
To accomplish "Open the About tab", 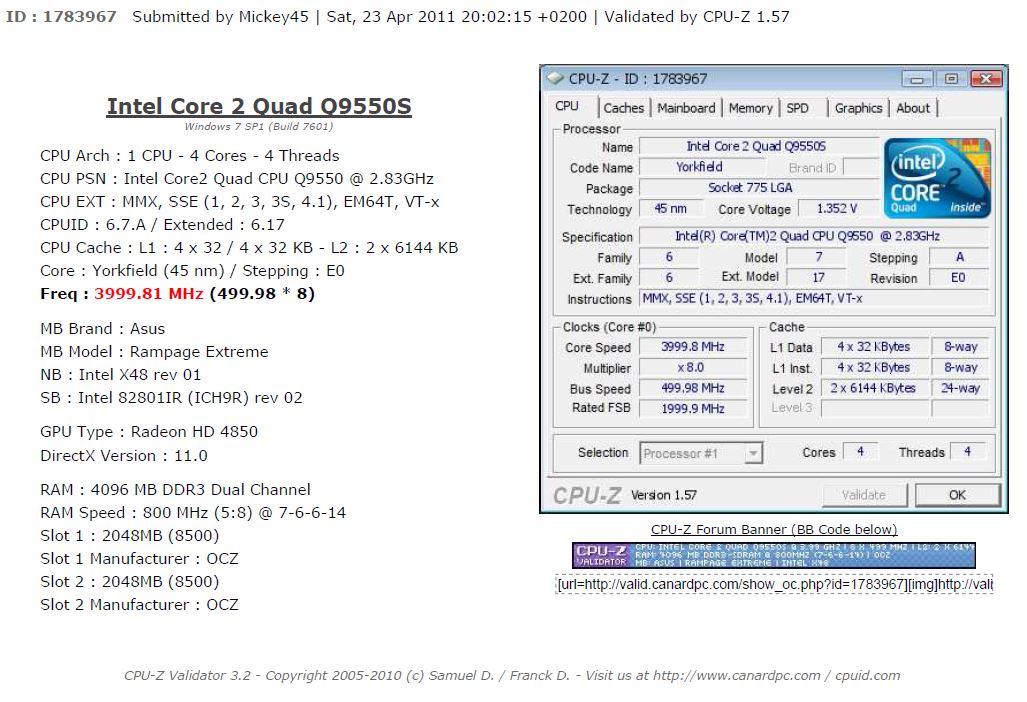I will pyautogui.click(x=913, y=108).
